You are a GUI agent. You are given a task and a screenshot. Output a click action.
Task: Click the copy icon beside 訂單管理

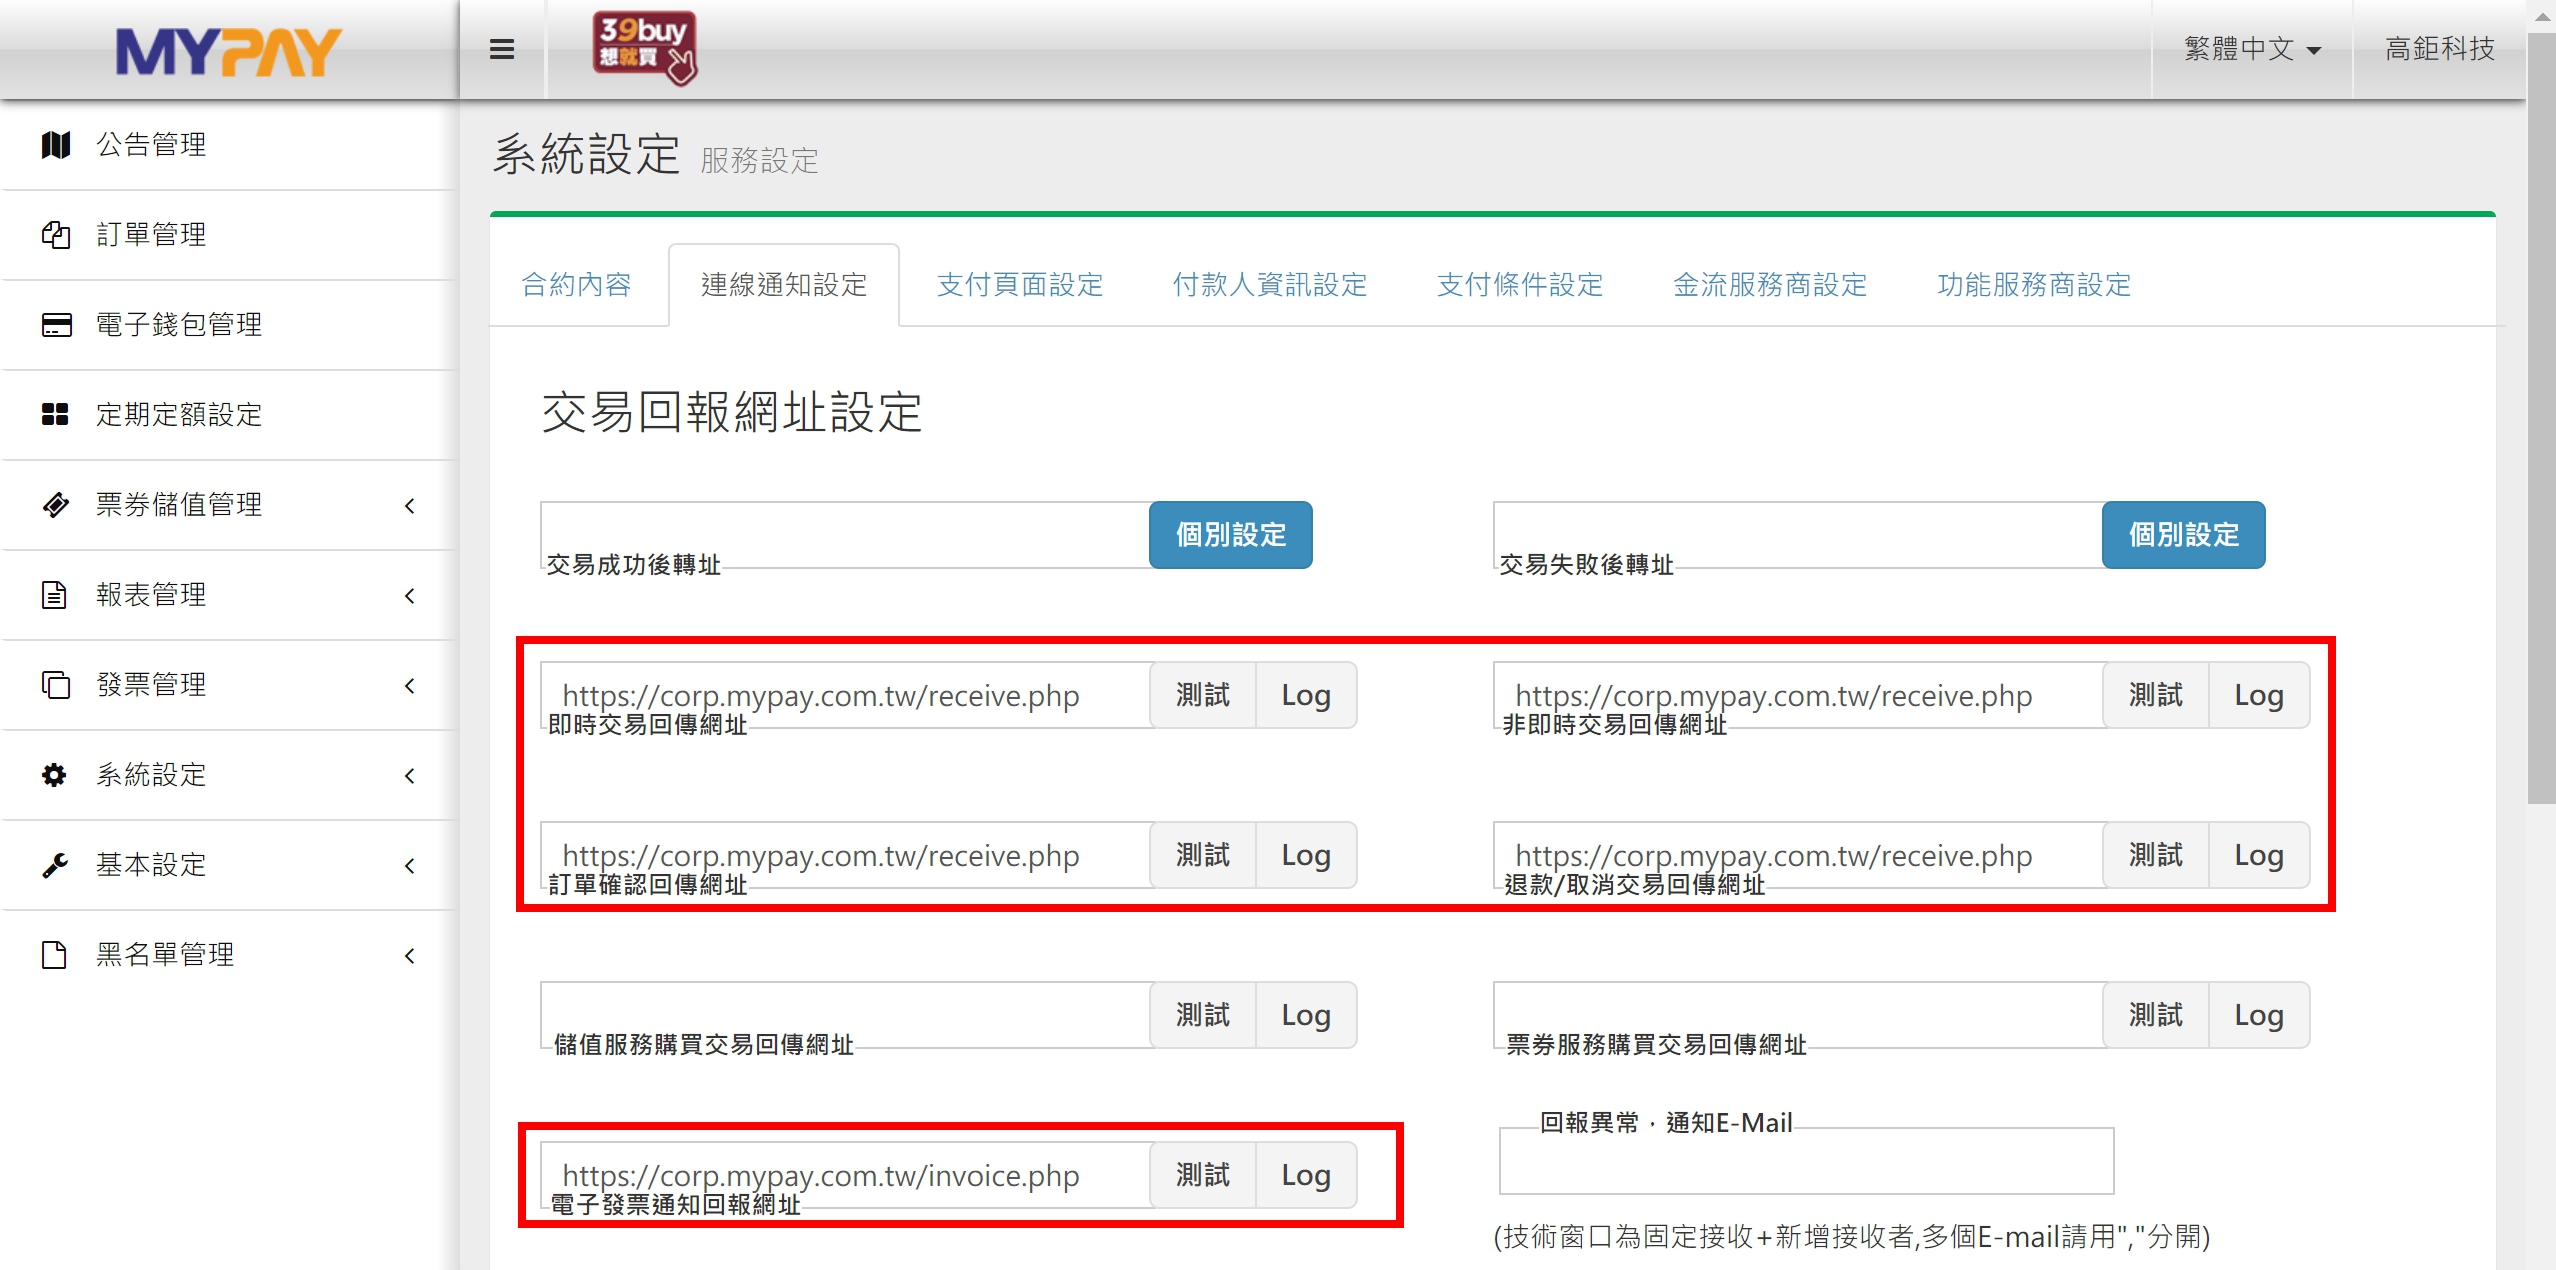click(56, 235)
